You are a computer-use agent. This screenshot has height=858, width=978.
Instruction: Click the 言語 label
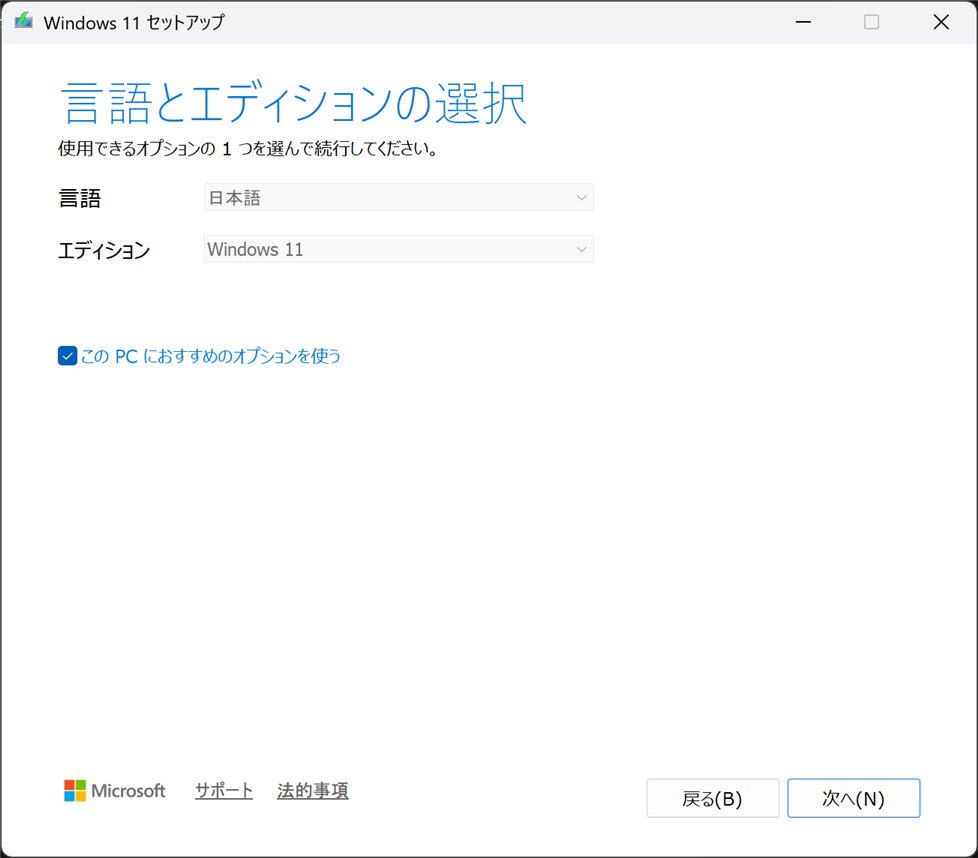click(80, 198)
